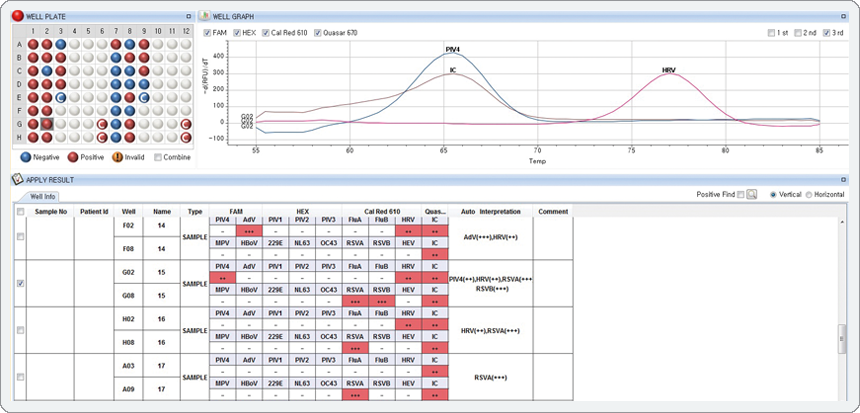Image resolution: width=860 pixels, height=413 pixels.
Task: Open the Well Info tab
Action: pyautogui.click(x=42, y=196)
